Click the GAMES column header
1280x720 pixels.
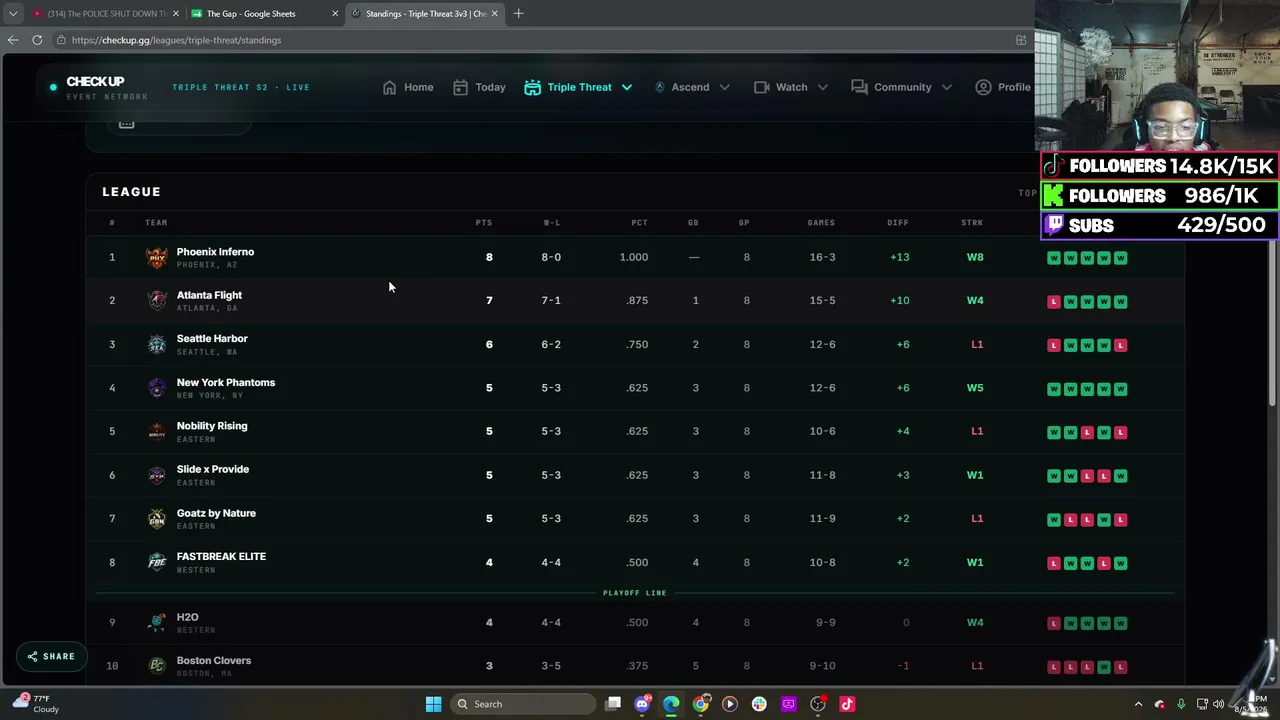click(821, 223)
